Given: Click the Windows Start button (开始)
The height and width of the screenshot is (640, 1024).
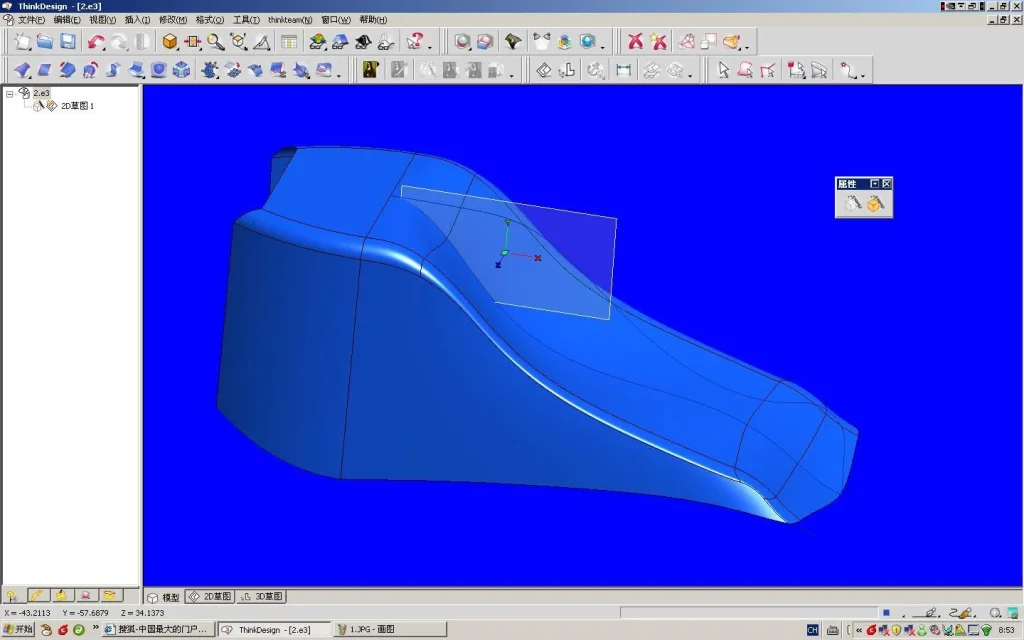Looking at the screenshot, I should coord(18,630).
